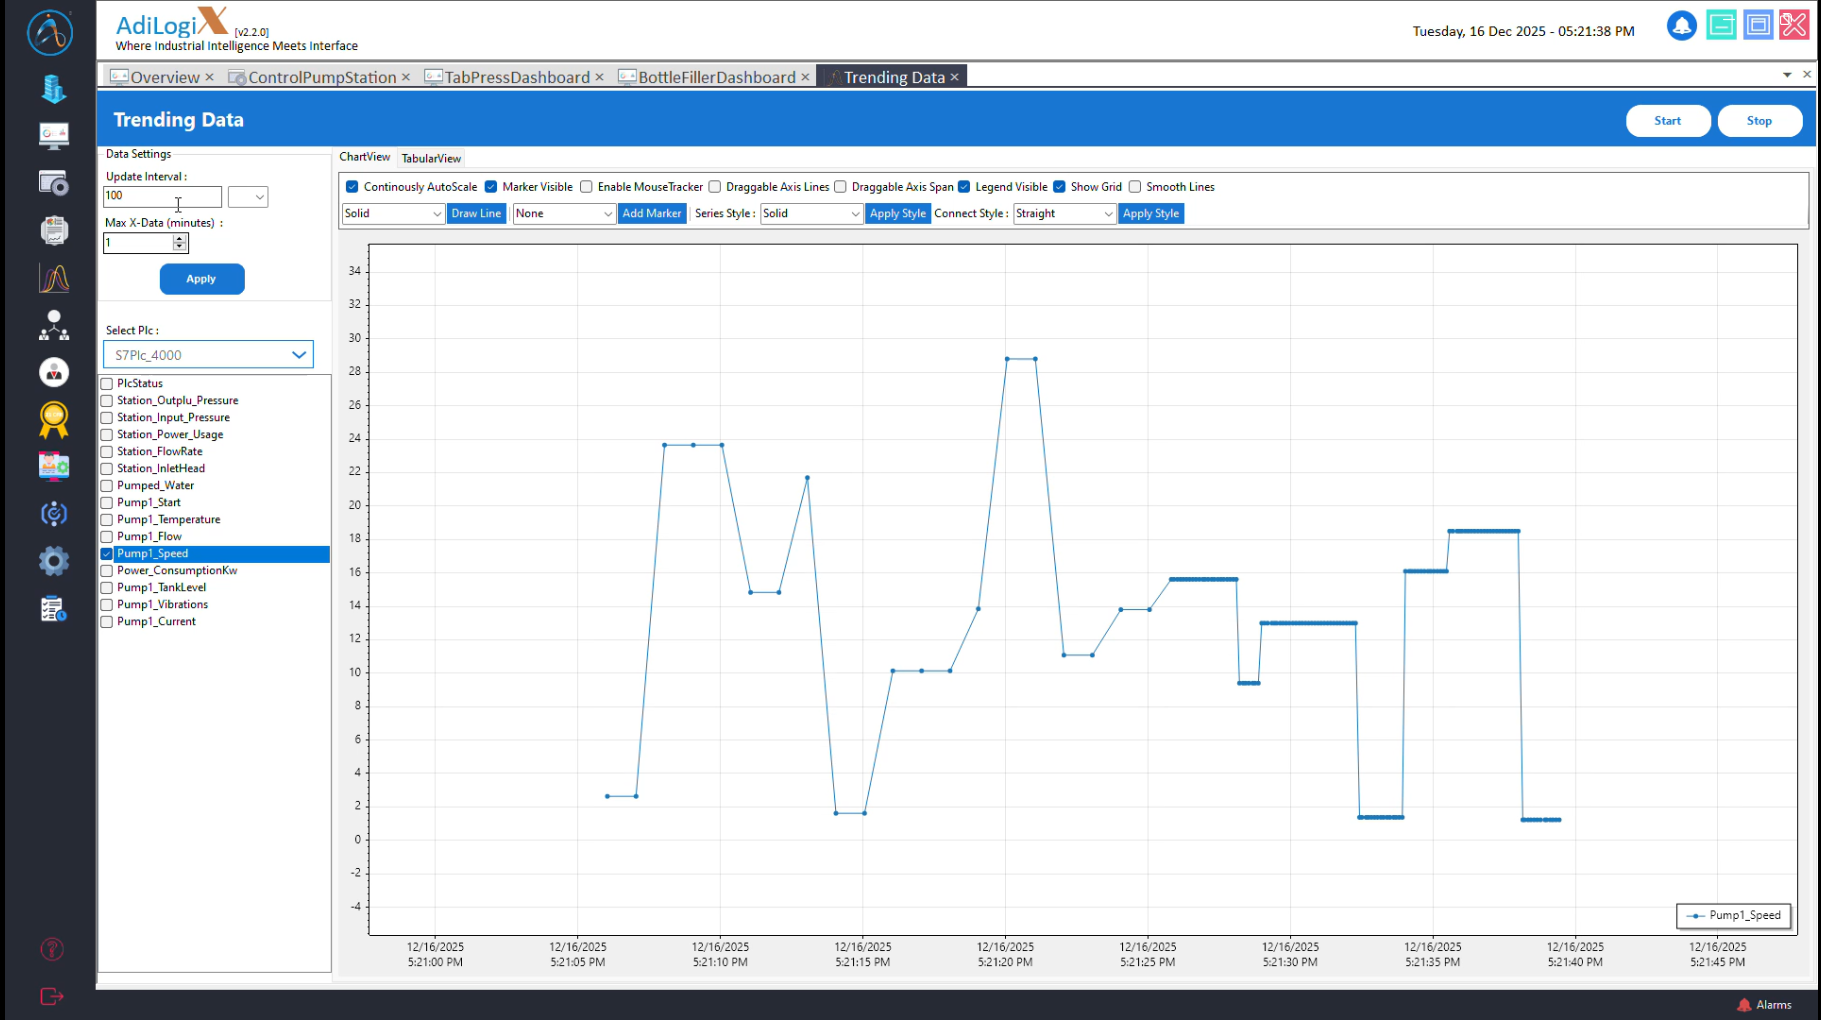Open the blue buildings sidebar icon
This screenshot has height=1020, width=1821.
click(x=54, y=89)
